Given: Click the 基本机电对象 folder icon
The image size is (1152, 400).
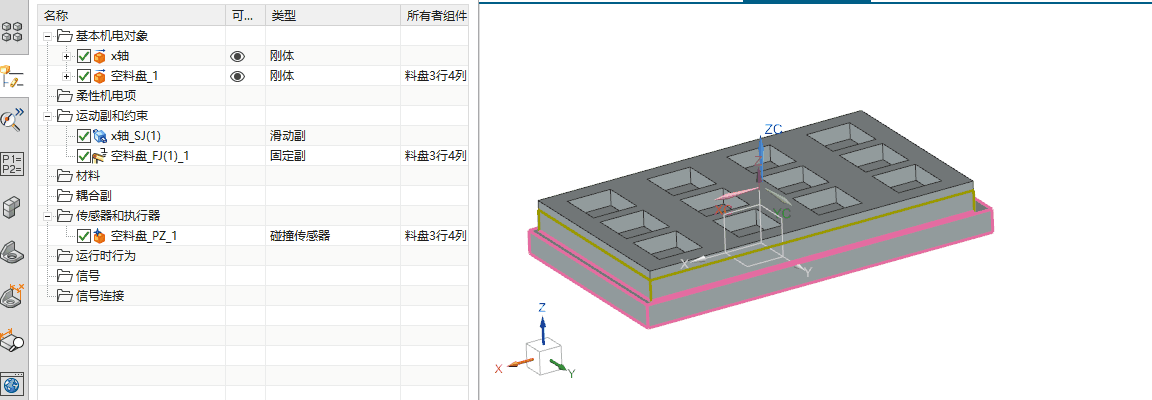Looking at the screenshot, I should (x=65, y=36).
